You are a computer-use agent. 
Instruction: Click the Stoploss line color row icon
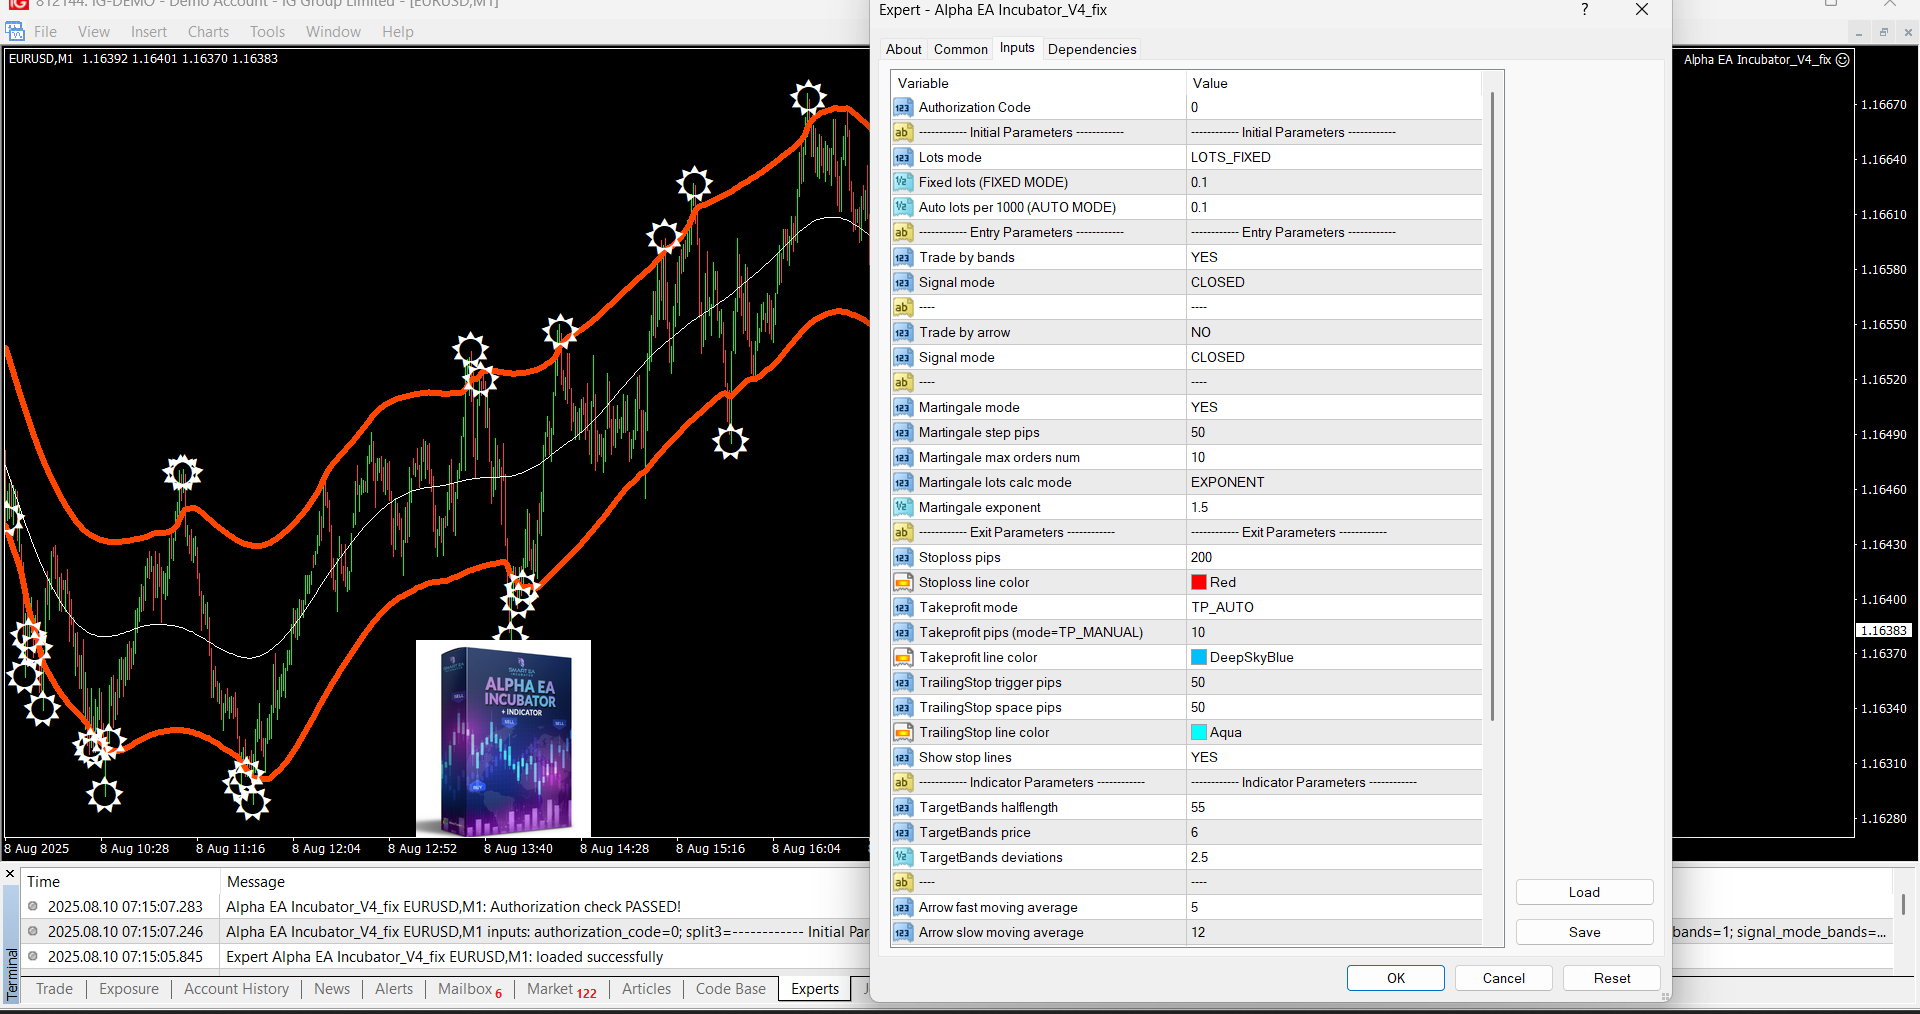pos(902,583)
